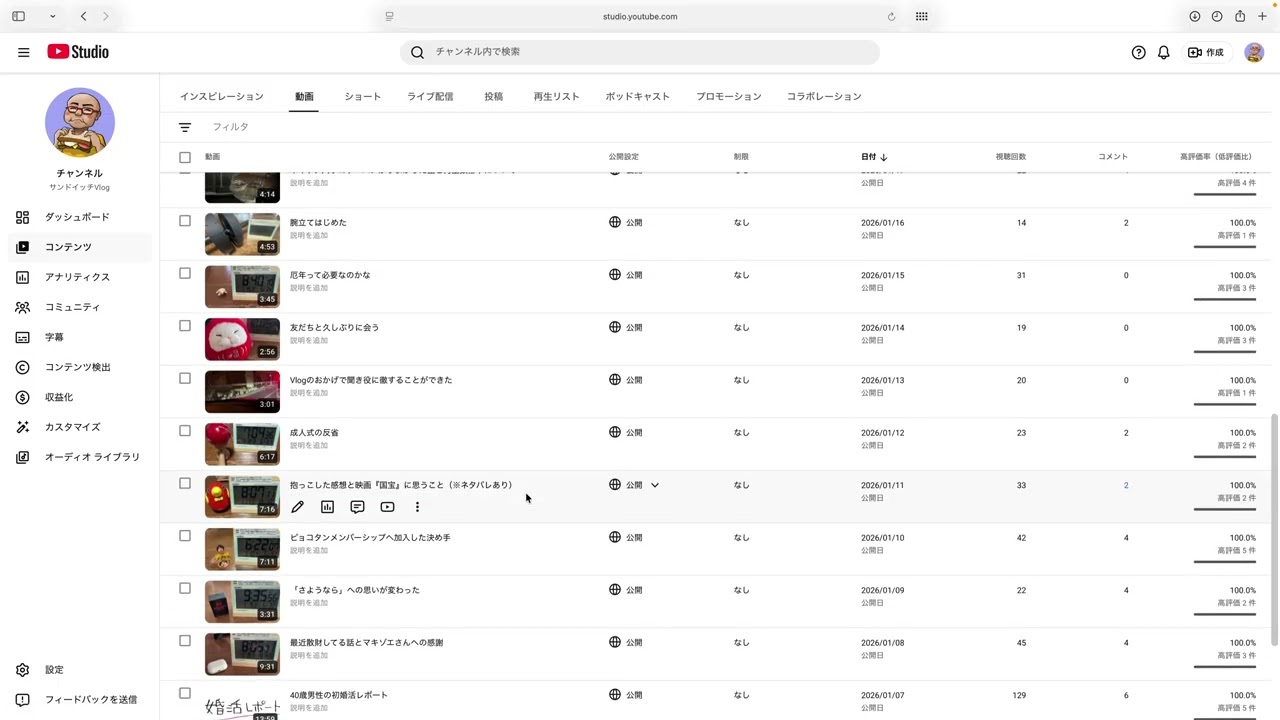Open thumbnail of 最近散財してる話 video
1280x720 pixels.
pos(242,654)
